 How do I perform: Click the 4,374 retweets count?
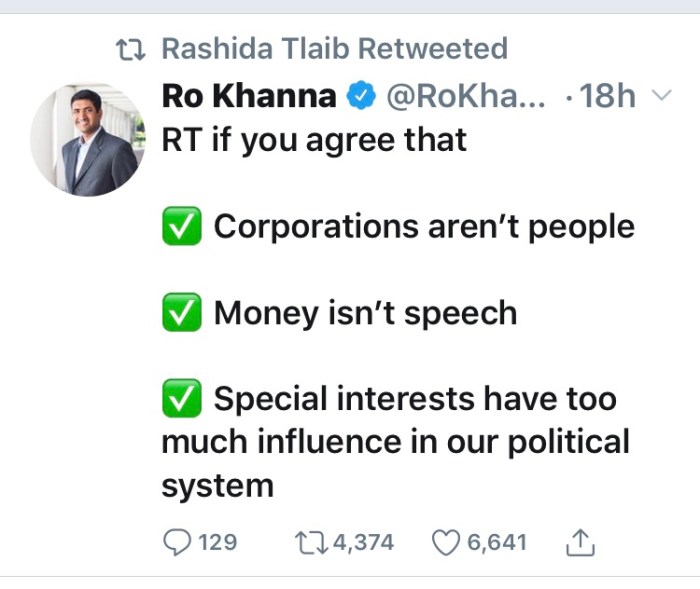[x=361, y=542]
